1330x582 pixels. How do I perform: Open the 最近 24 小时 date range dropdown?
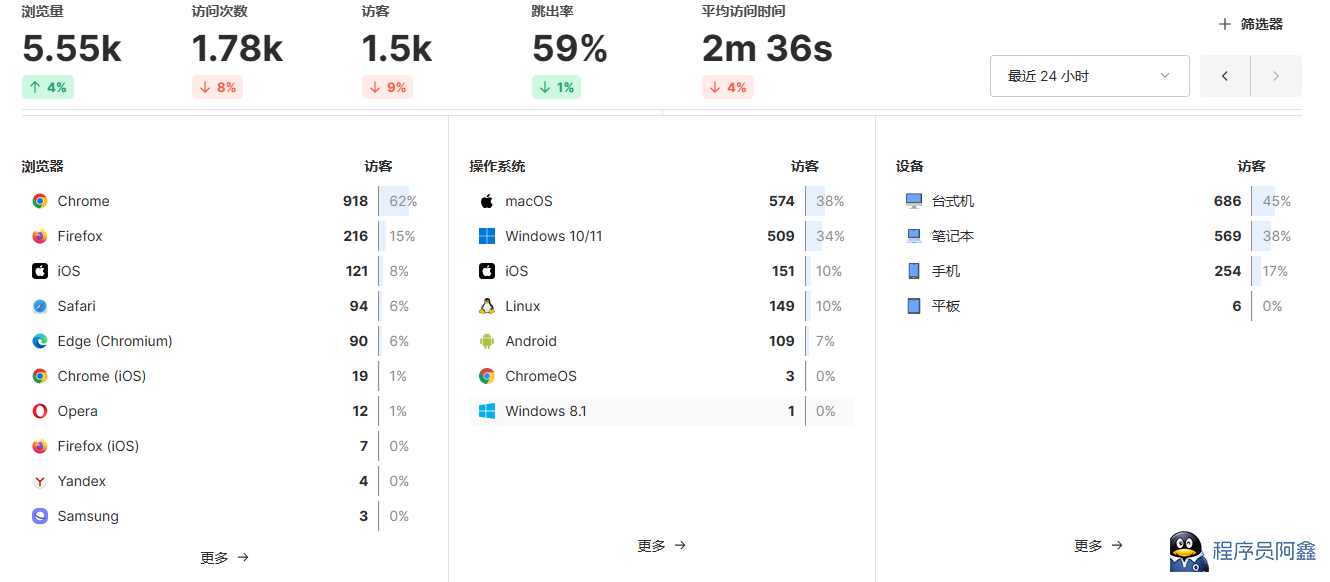point(1089,76)
